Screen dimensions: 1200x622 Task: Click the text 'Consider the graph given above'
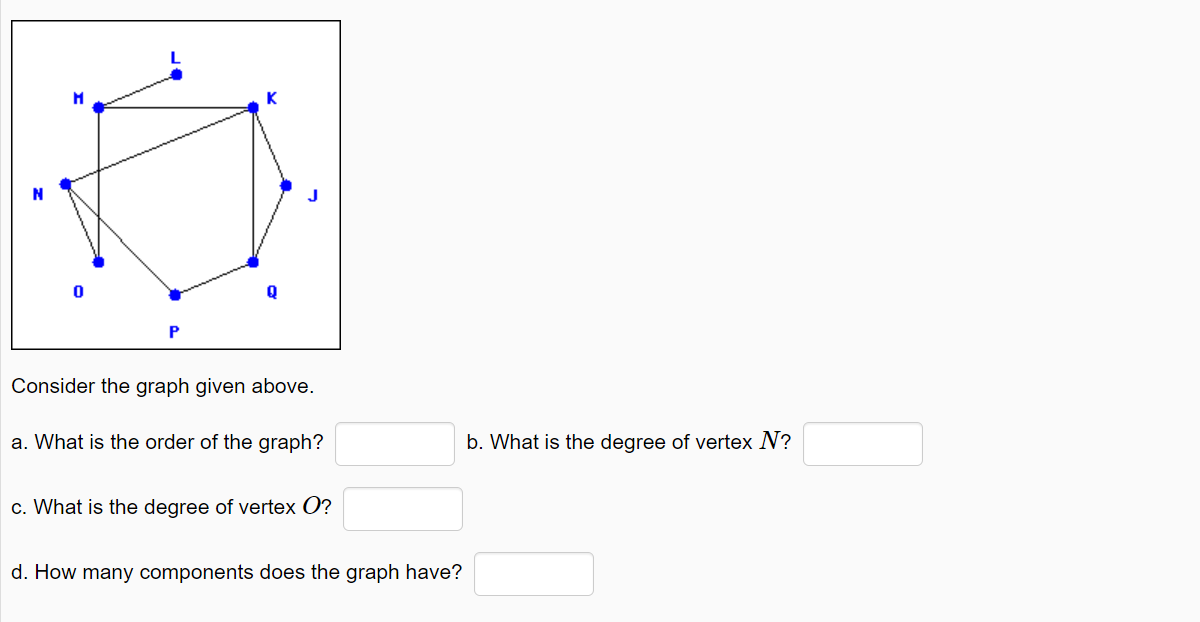[x=162, y=386]
